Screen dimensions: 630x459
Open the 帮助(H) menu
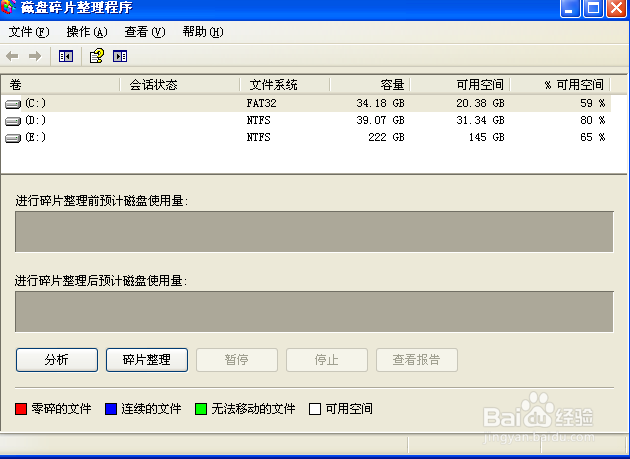203,32
